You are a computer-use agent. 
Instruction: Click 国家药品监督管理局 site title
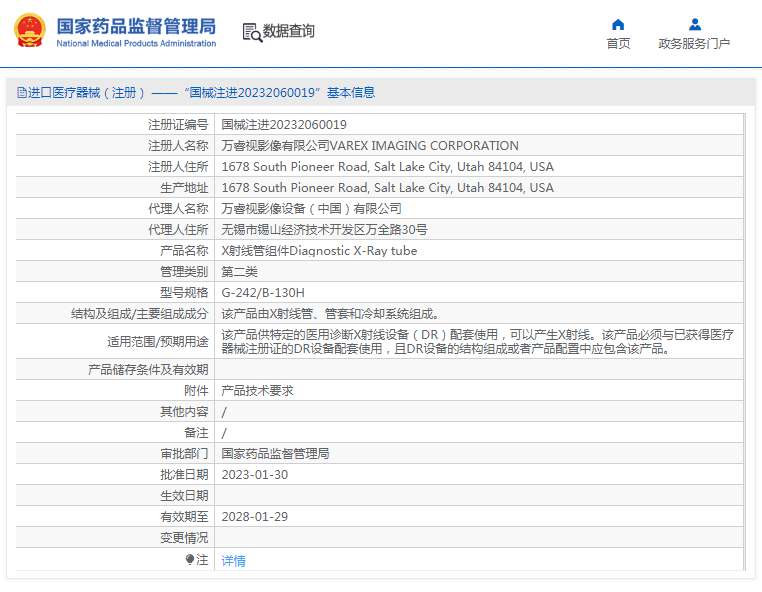(x=137, y=26)
